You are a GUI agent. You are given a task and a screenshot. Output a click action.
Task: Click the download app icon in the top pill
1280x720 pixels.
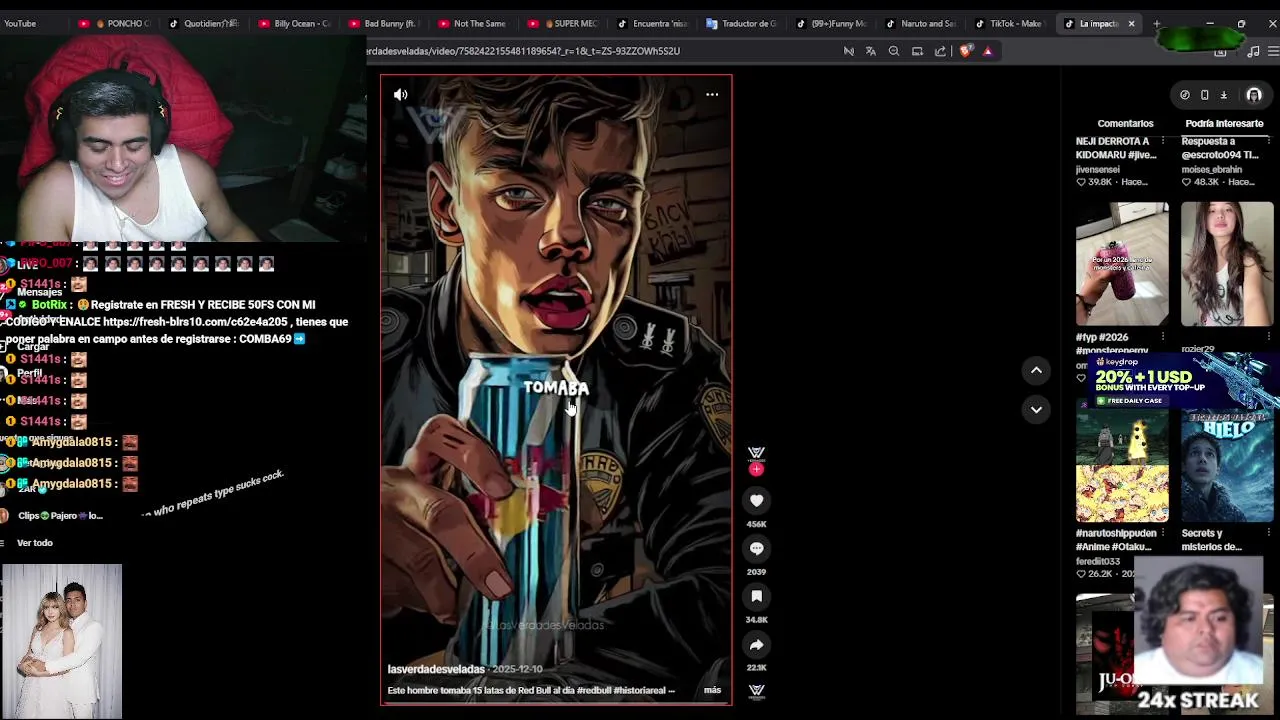1223,95
